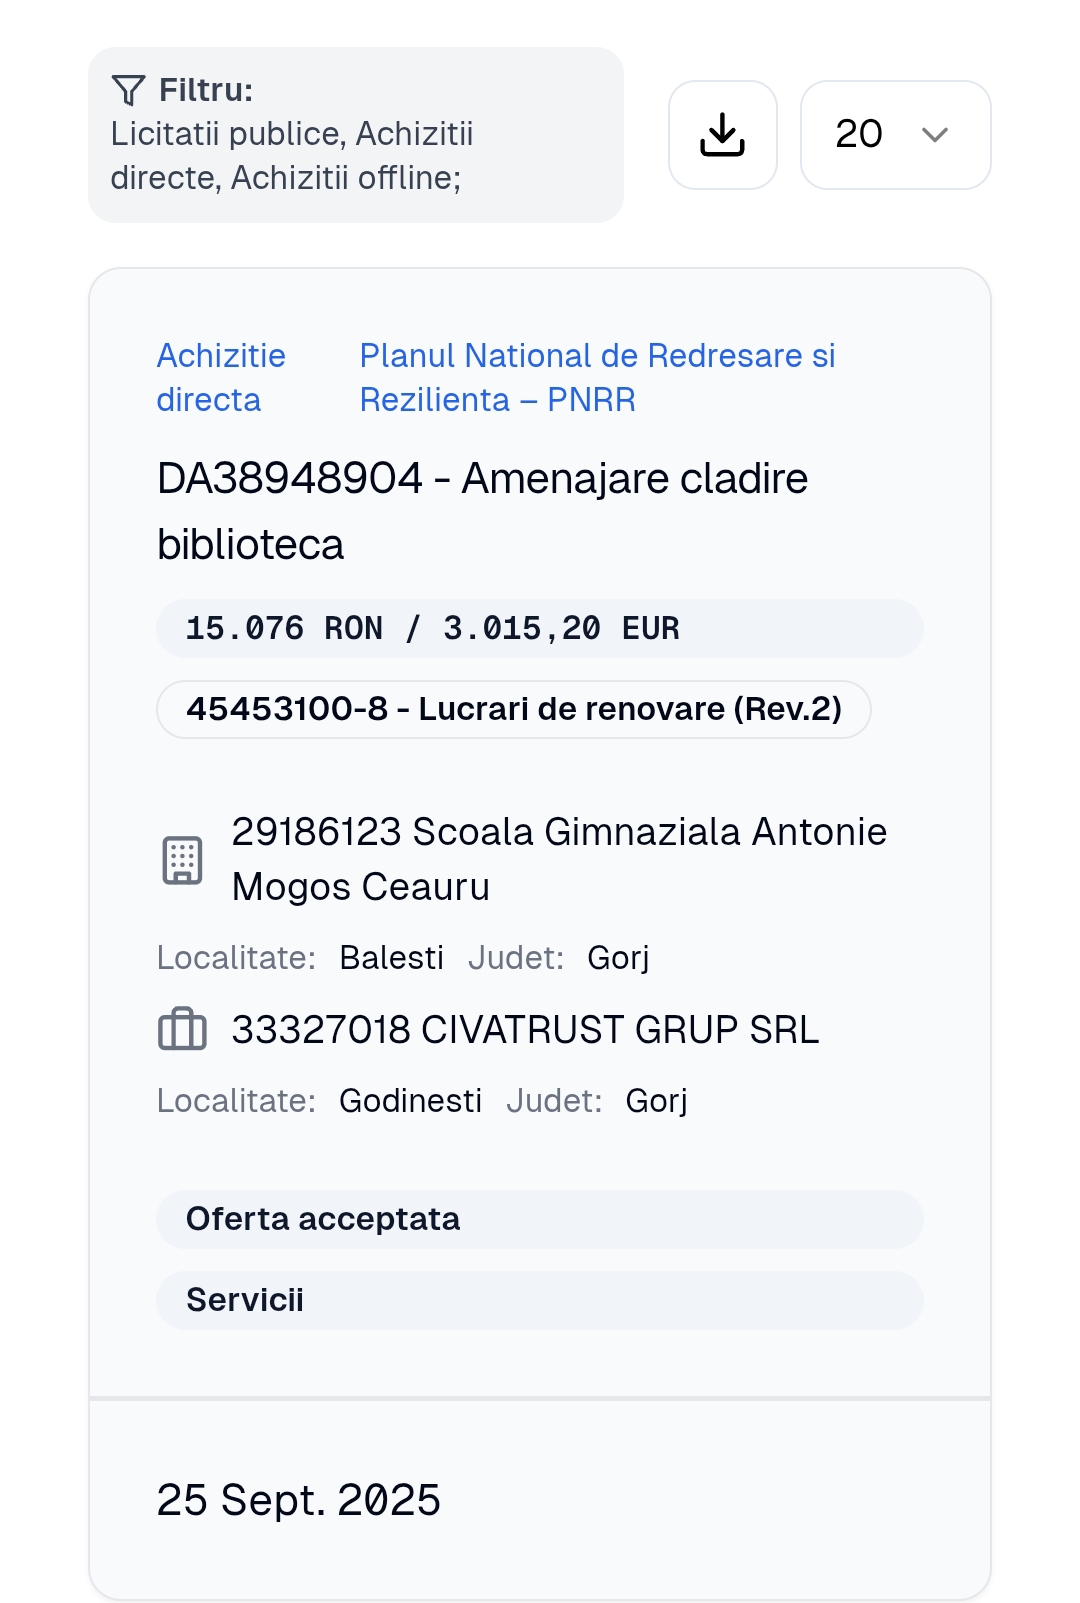Click the Godinesti locality value
1080x1603 pixels.
pos(410,1101)
